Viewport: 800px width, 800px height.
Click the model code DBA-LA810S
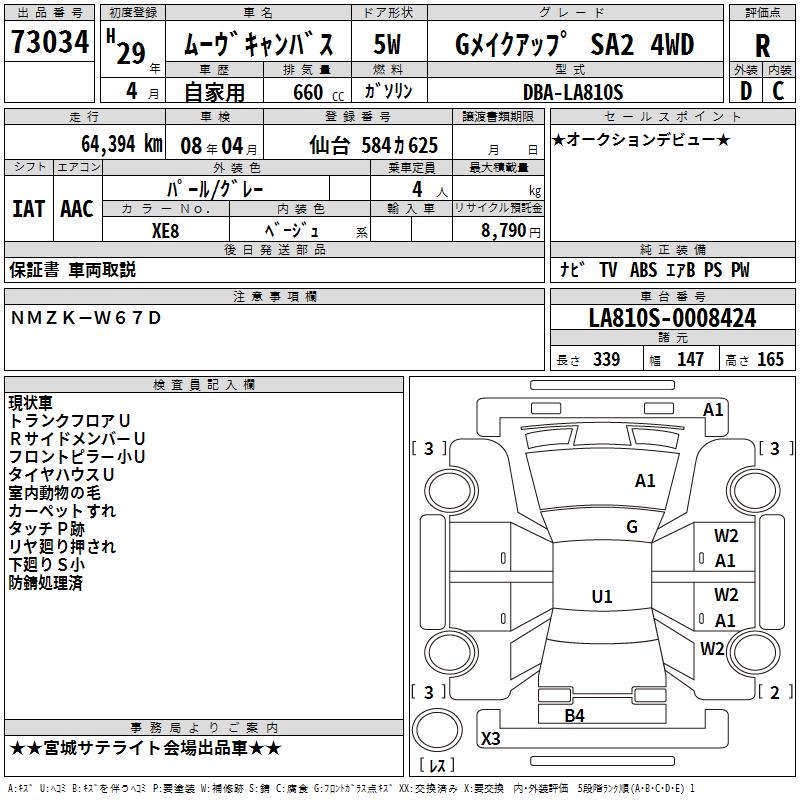tap(573, 92)
